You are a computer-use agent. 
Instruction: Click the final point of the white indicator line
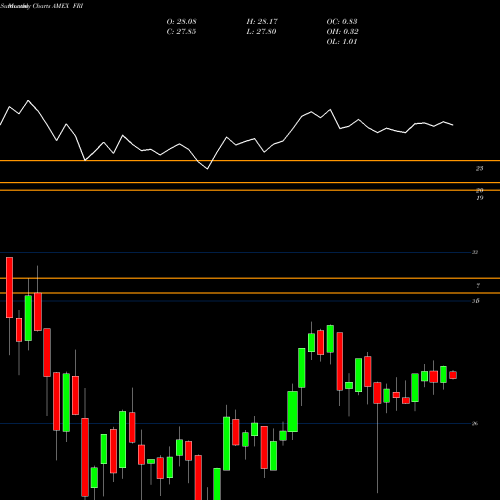(x=453, y=125)
